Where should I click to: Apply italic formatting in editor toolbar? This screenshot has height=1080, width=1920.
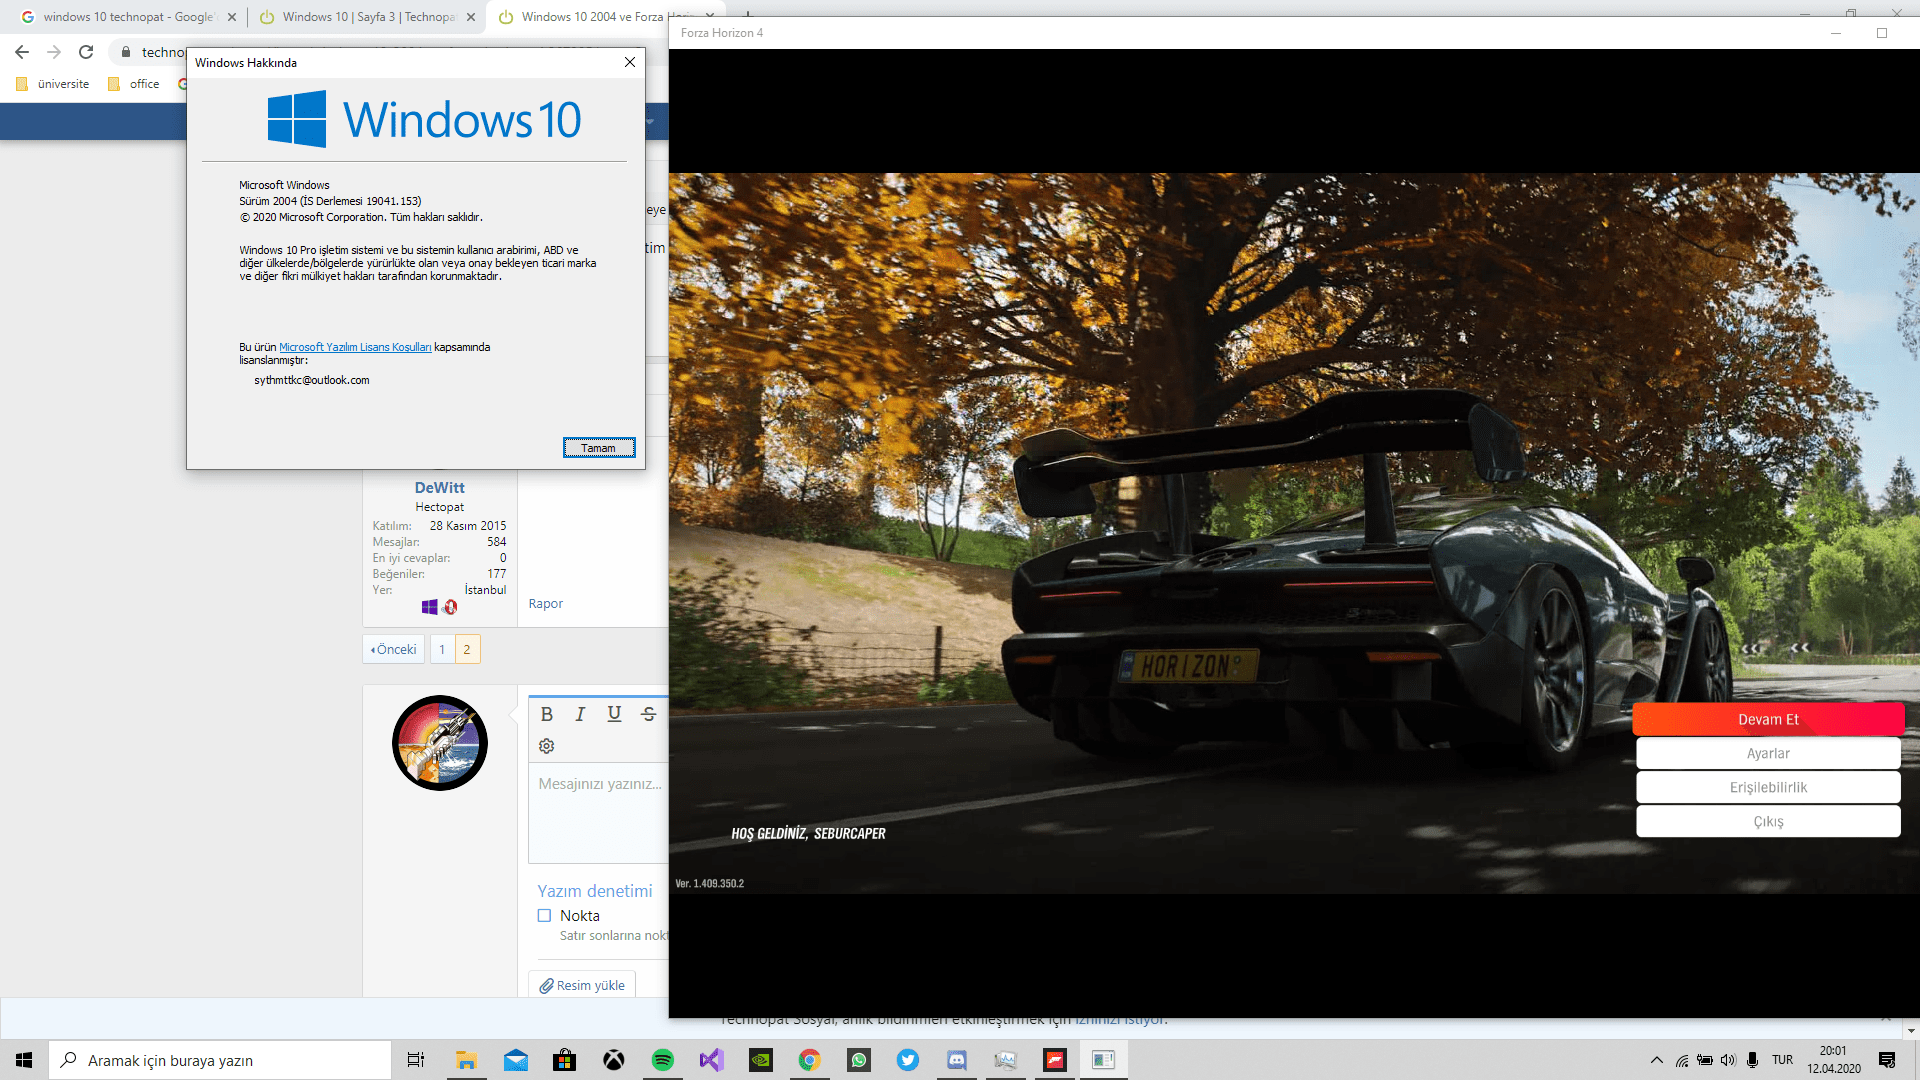pos(580,714)
